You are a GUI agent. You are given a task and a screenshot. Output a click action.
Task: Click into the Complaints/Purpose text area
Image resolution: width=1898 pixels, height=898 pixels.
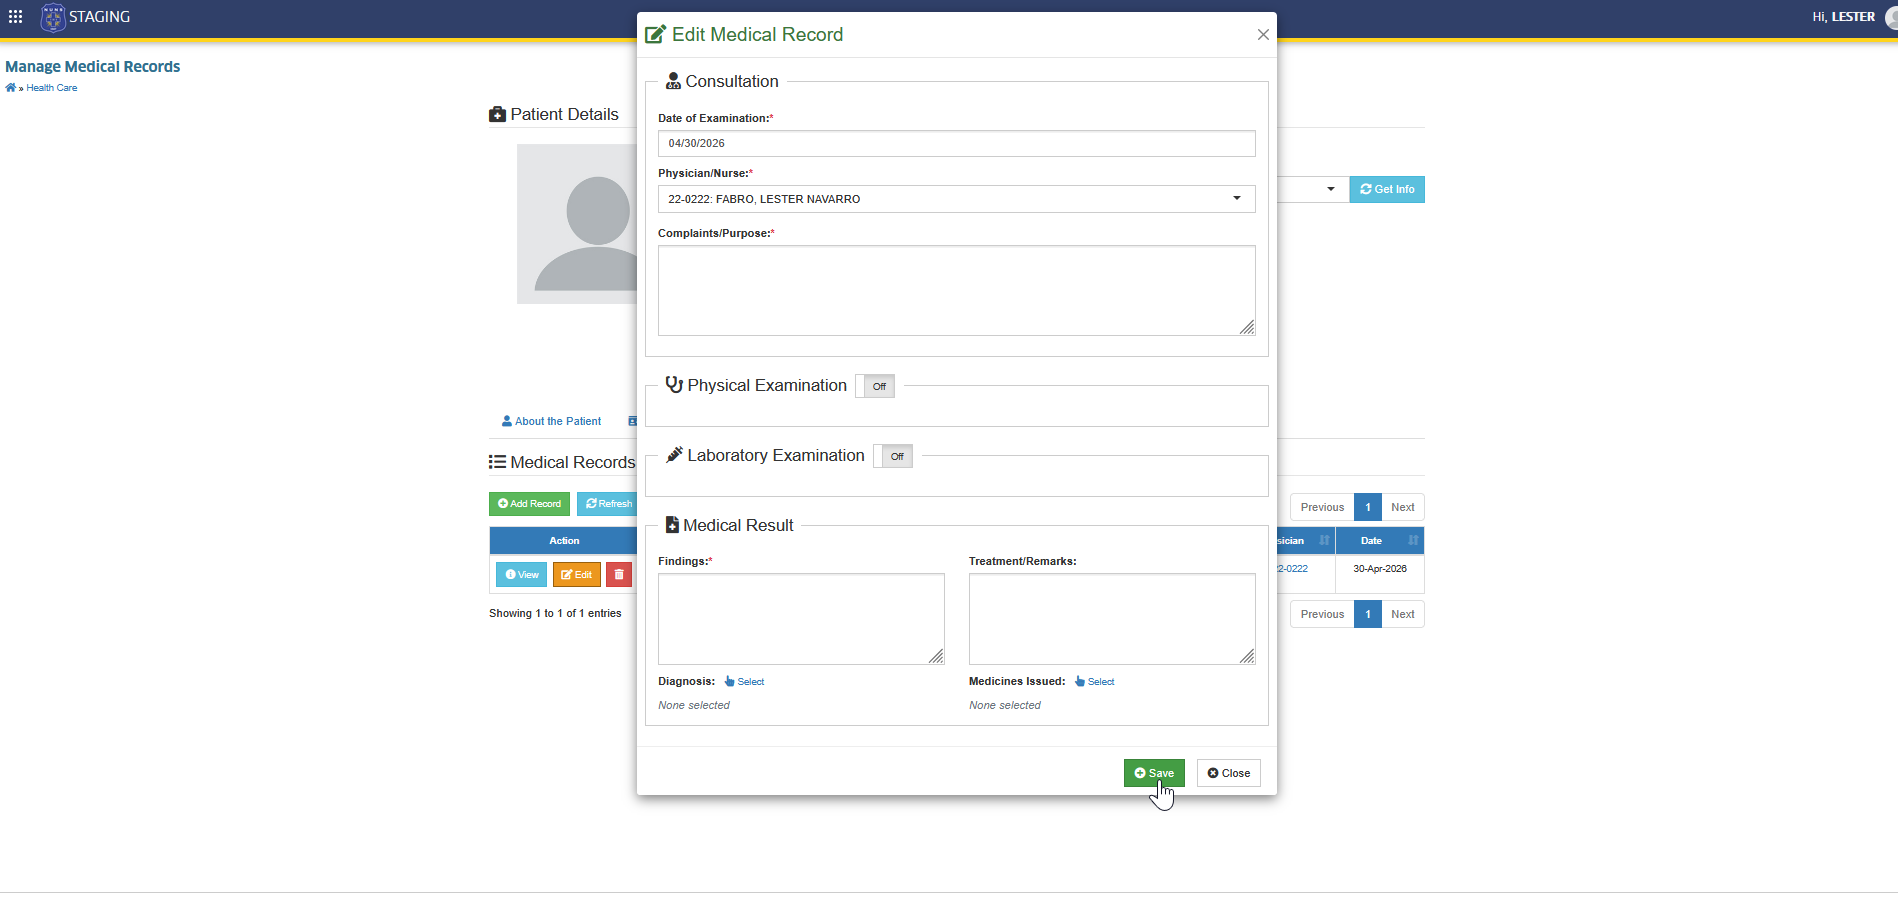956,290
